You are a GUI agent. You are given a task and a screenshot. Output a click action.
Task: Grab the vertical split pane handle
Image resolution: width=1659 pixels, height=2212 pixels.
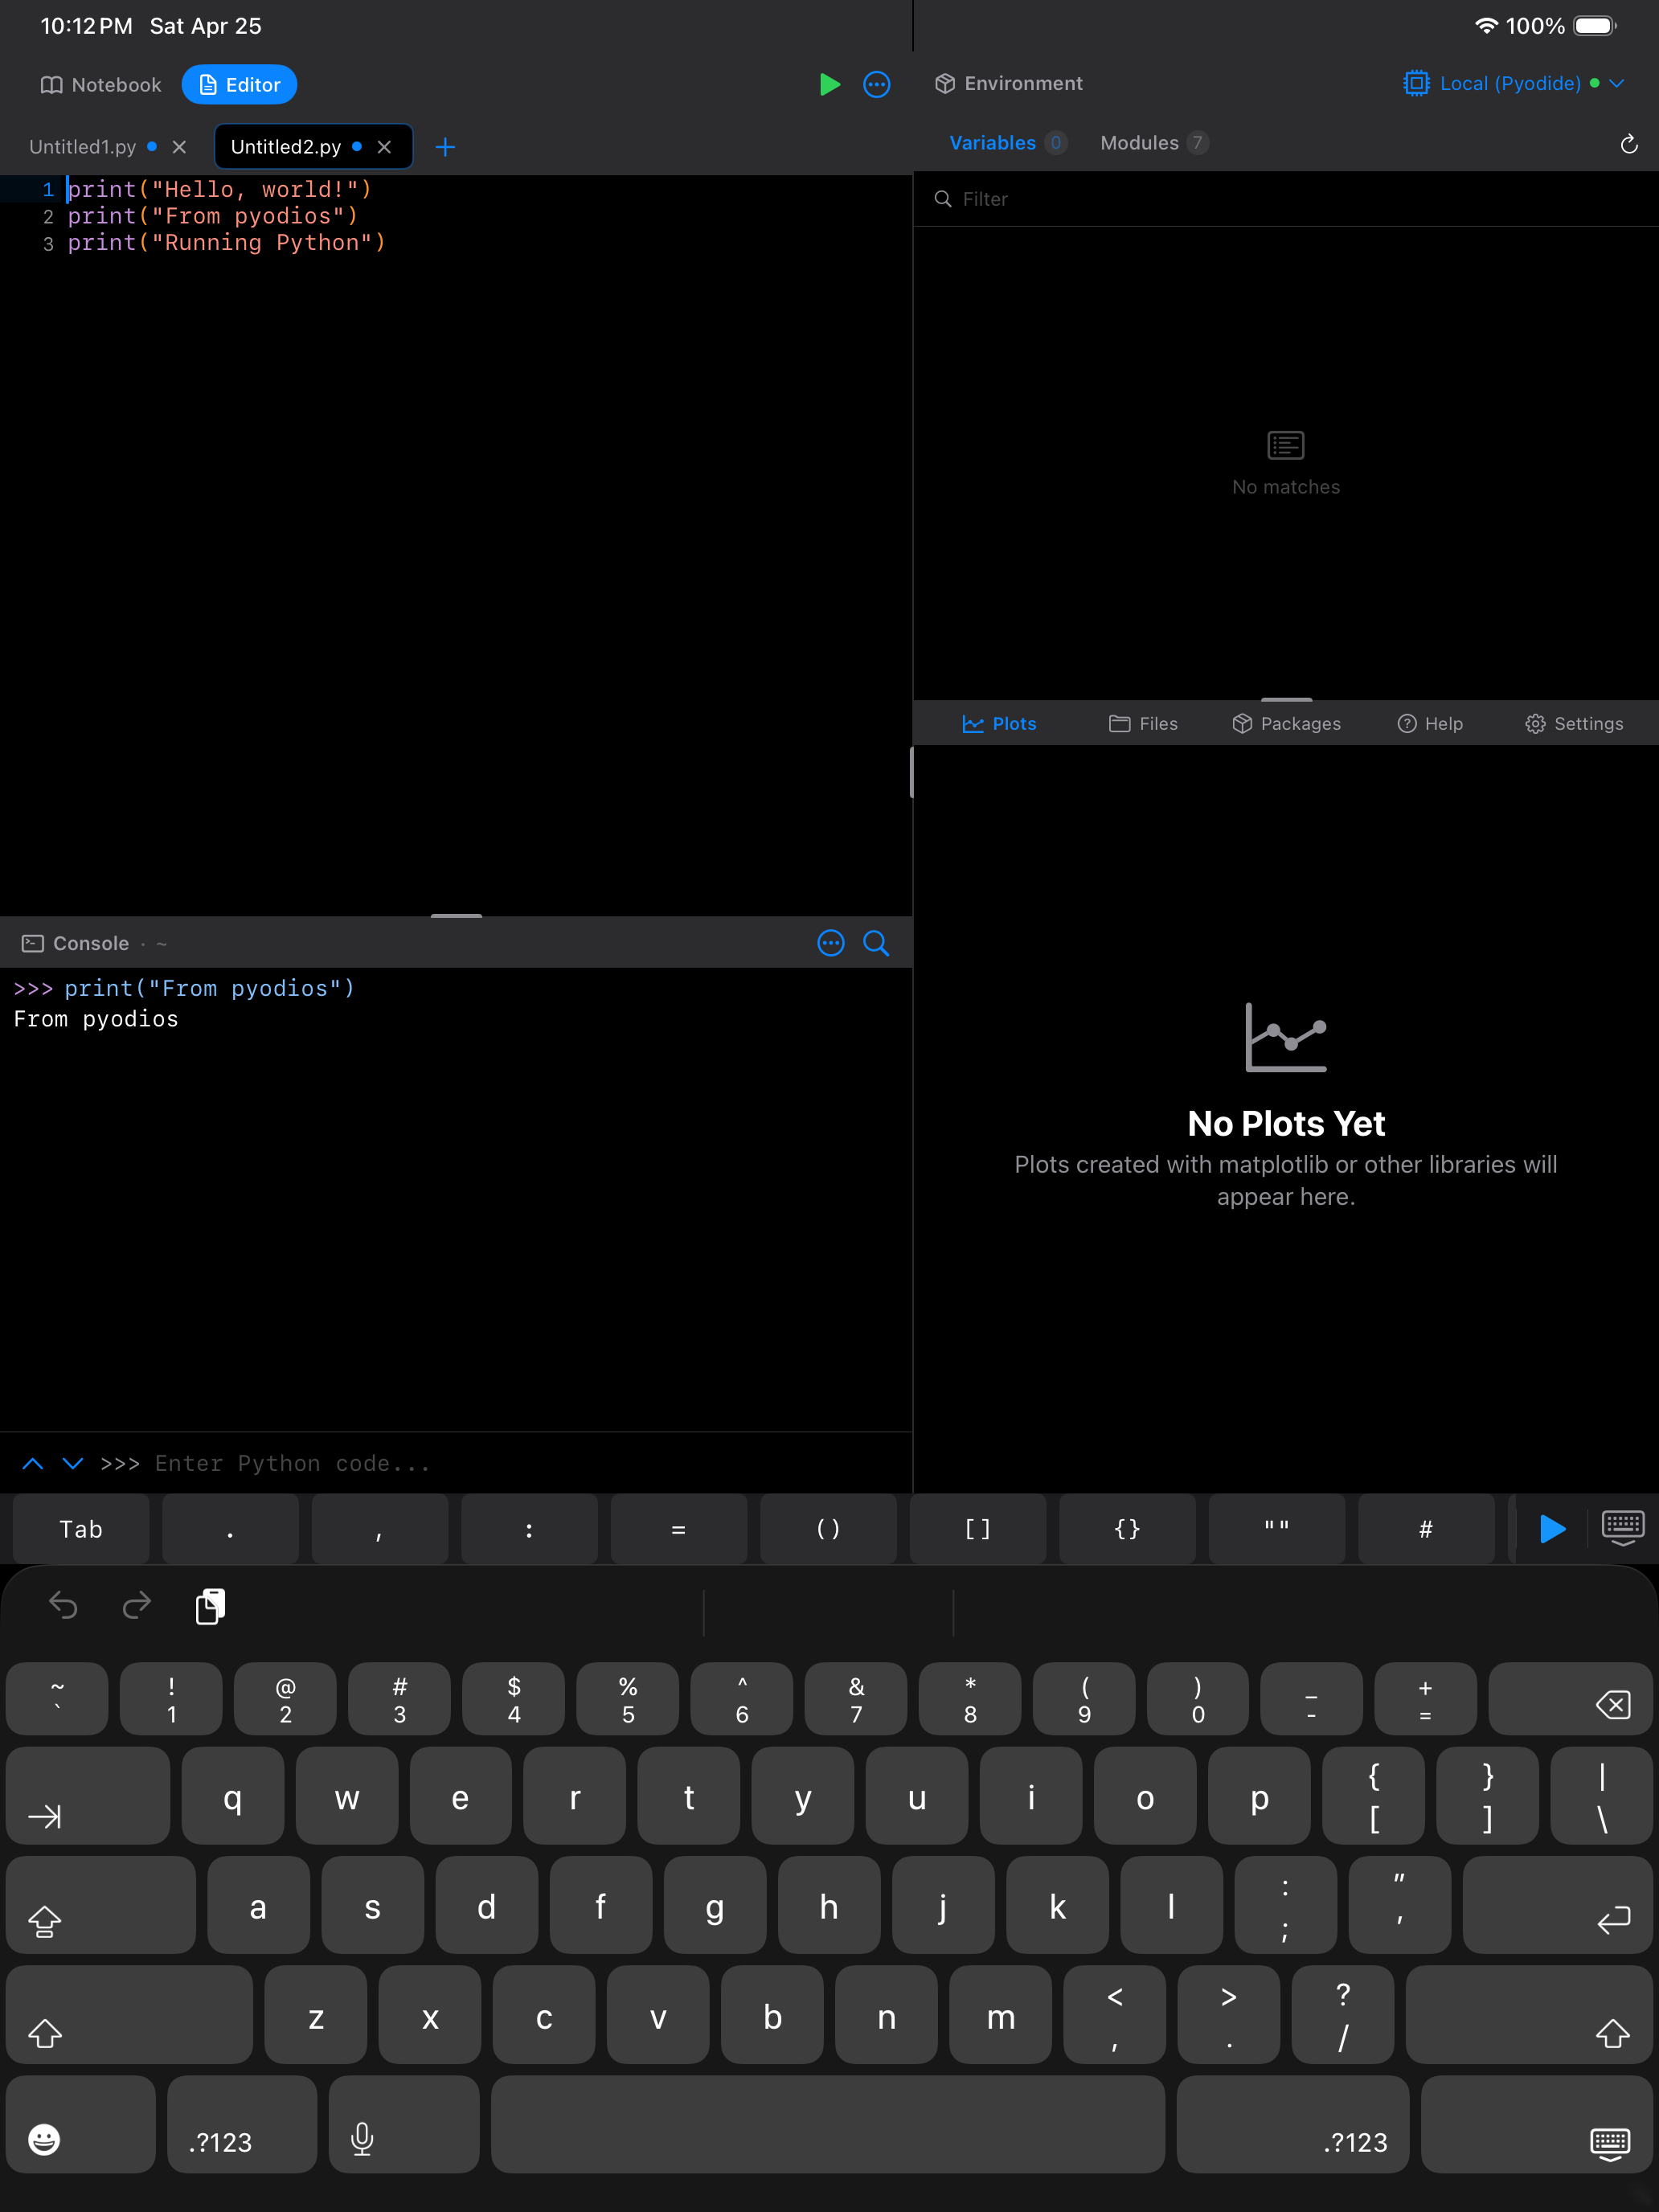click(x=912, y=771)
